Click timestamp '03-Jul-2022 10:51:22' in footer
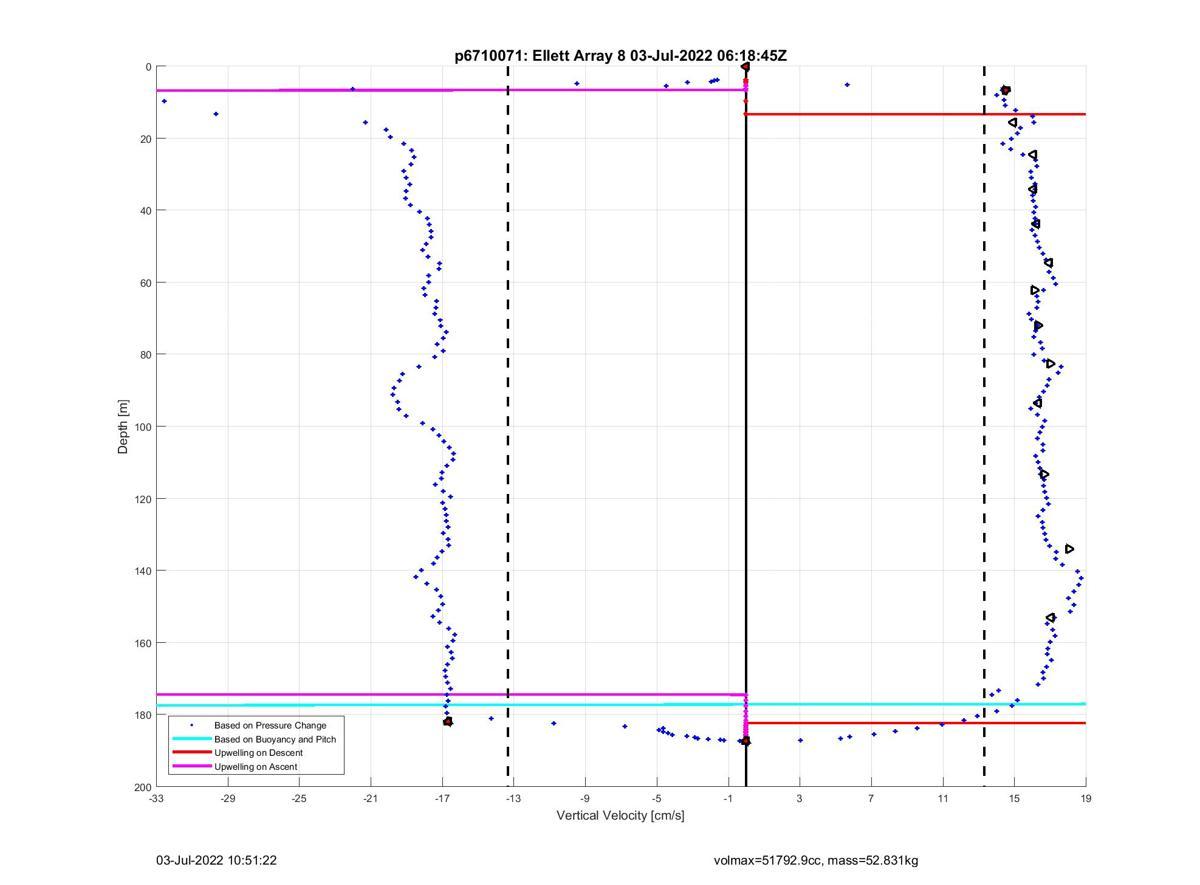 (216, 860)
